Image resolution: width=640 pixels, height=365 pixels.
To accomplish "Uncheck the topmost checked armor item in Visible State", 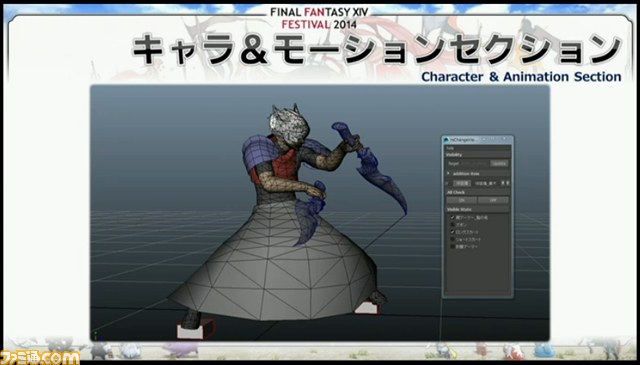I will click(452, 218).
